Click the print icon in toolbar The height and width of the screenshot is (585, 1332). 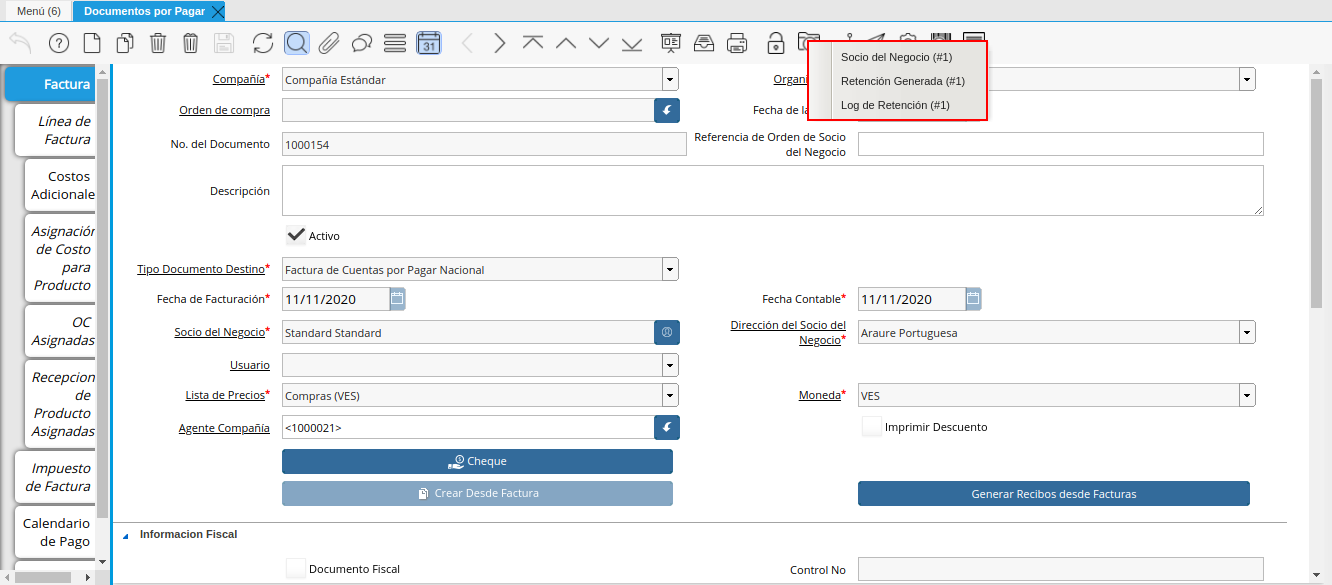coord(737,43)
